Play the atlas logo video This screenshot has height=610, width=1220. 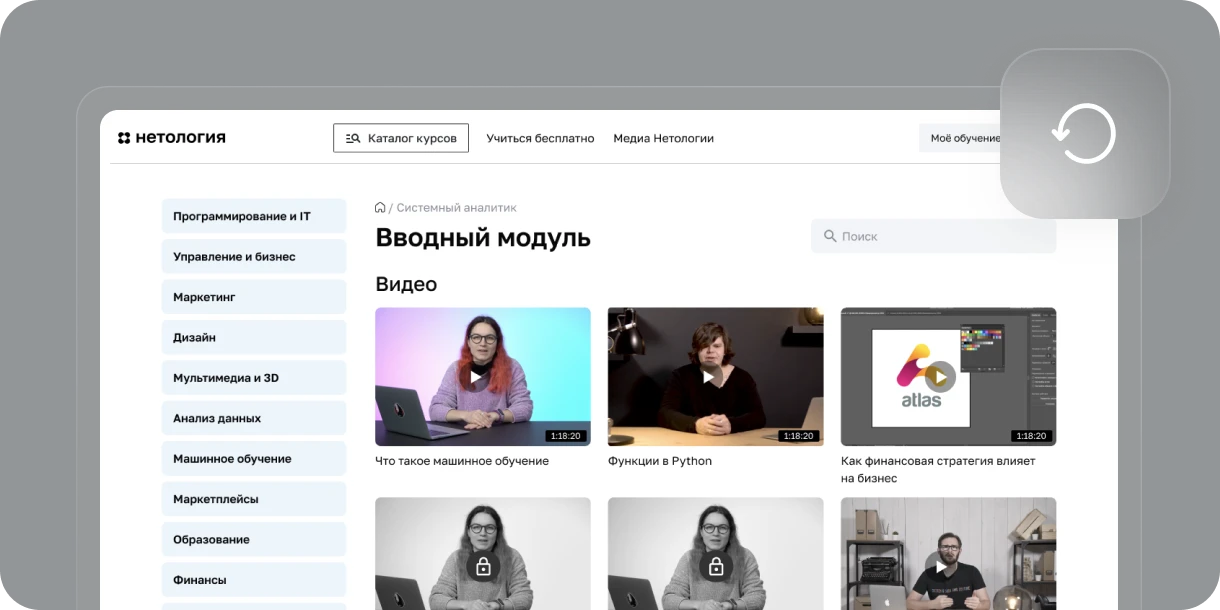tap(940, 377)
